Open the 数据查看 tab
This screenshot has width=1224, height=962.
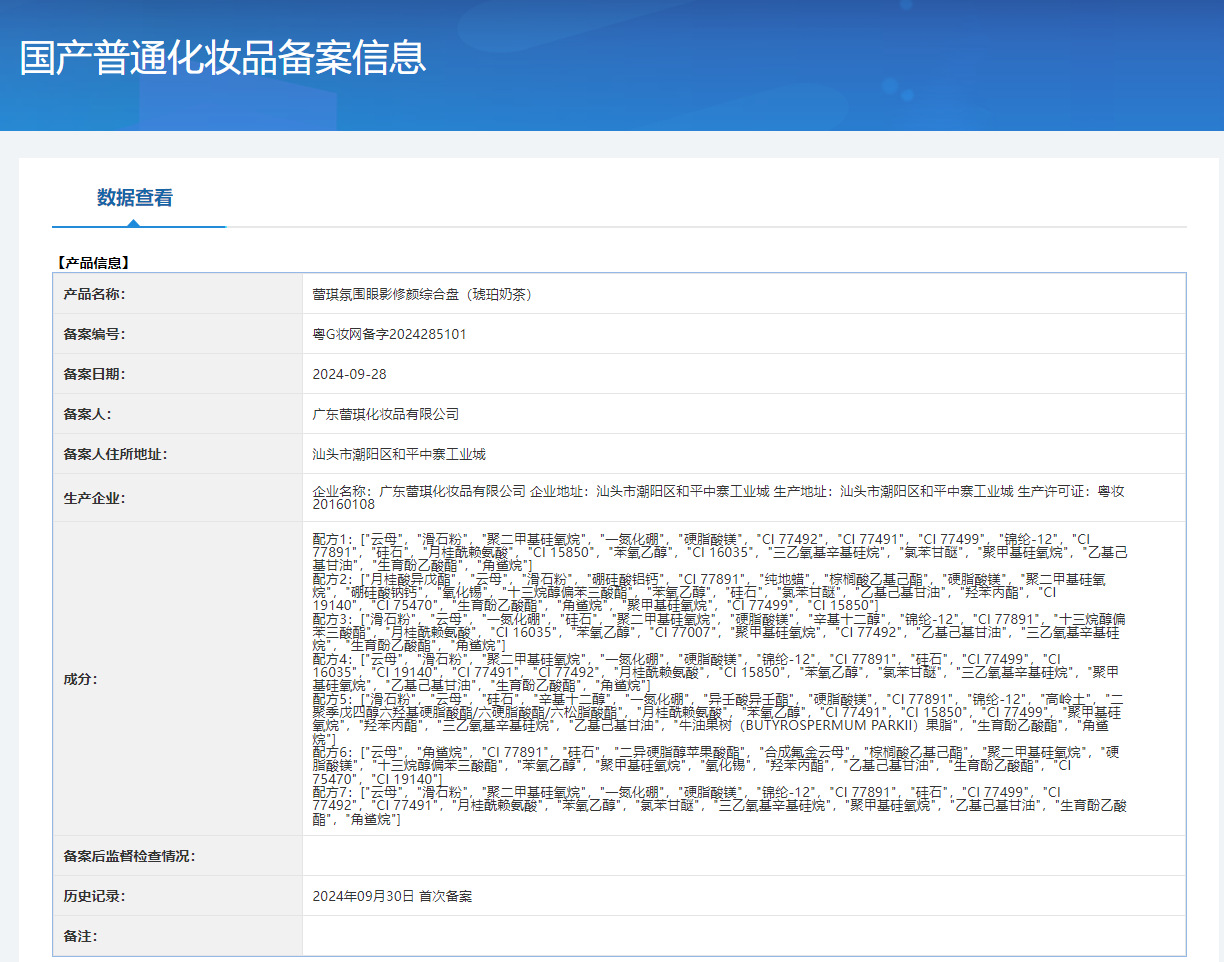click(135, 197)
